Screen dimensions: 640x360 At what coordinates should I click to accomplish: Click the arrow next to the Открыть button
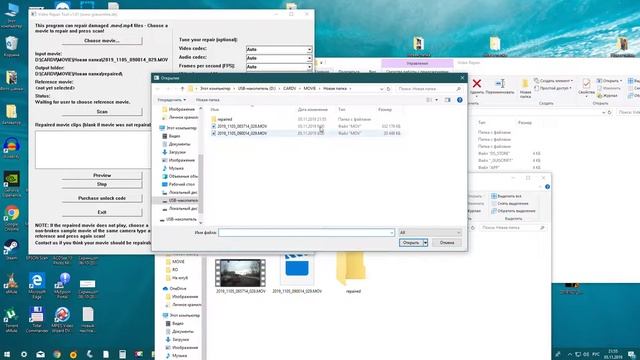coord(425,243)
